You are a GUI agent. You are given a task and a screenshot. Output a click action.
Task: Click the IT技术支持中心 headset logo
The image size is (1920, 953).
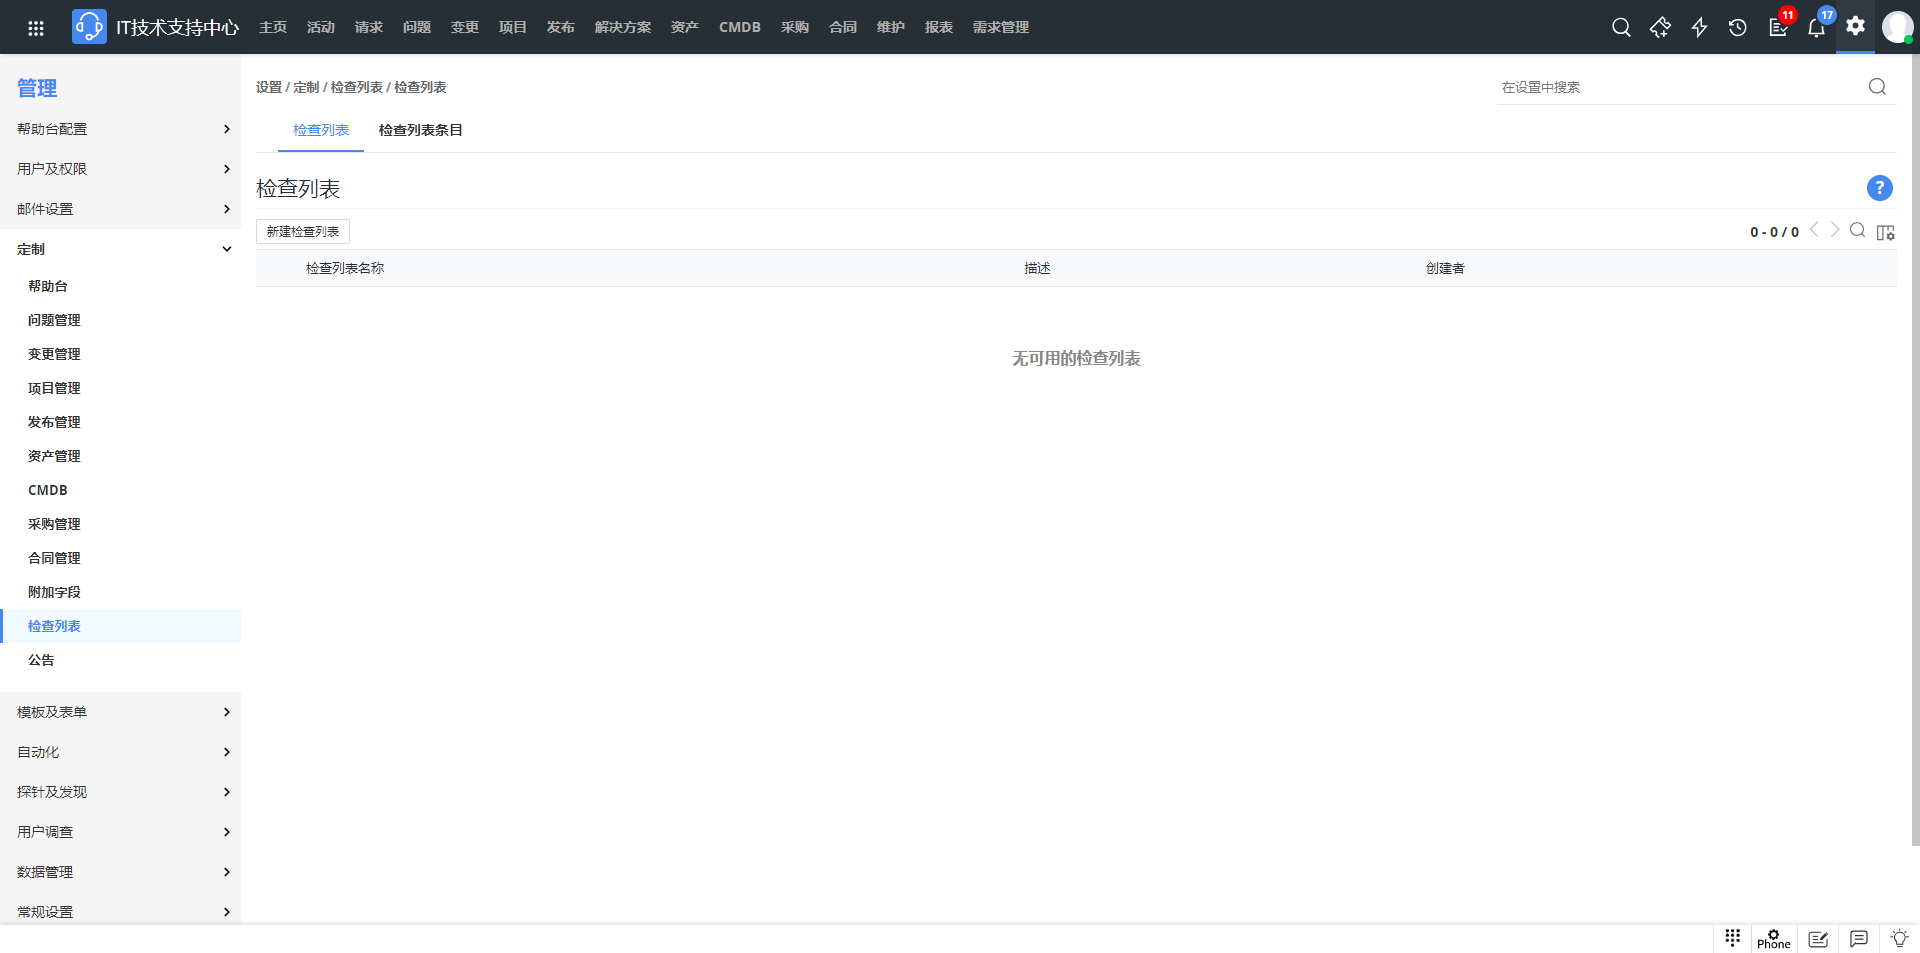tap(89, 27)
